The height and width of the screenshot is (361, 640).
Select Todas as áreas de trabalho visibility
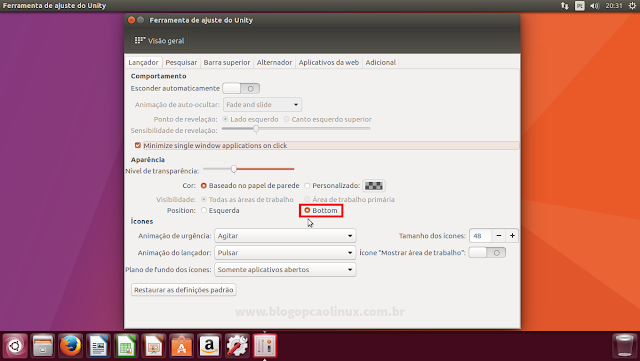(x=204, y=199)
